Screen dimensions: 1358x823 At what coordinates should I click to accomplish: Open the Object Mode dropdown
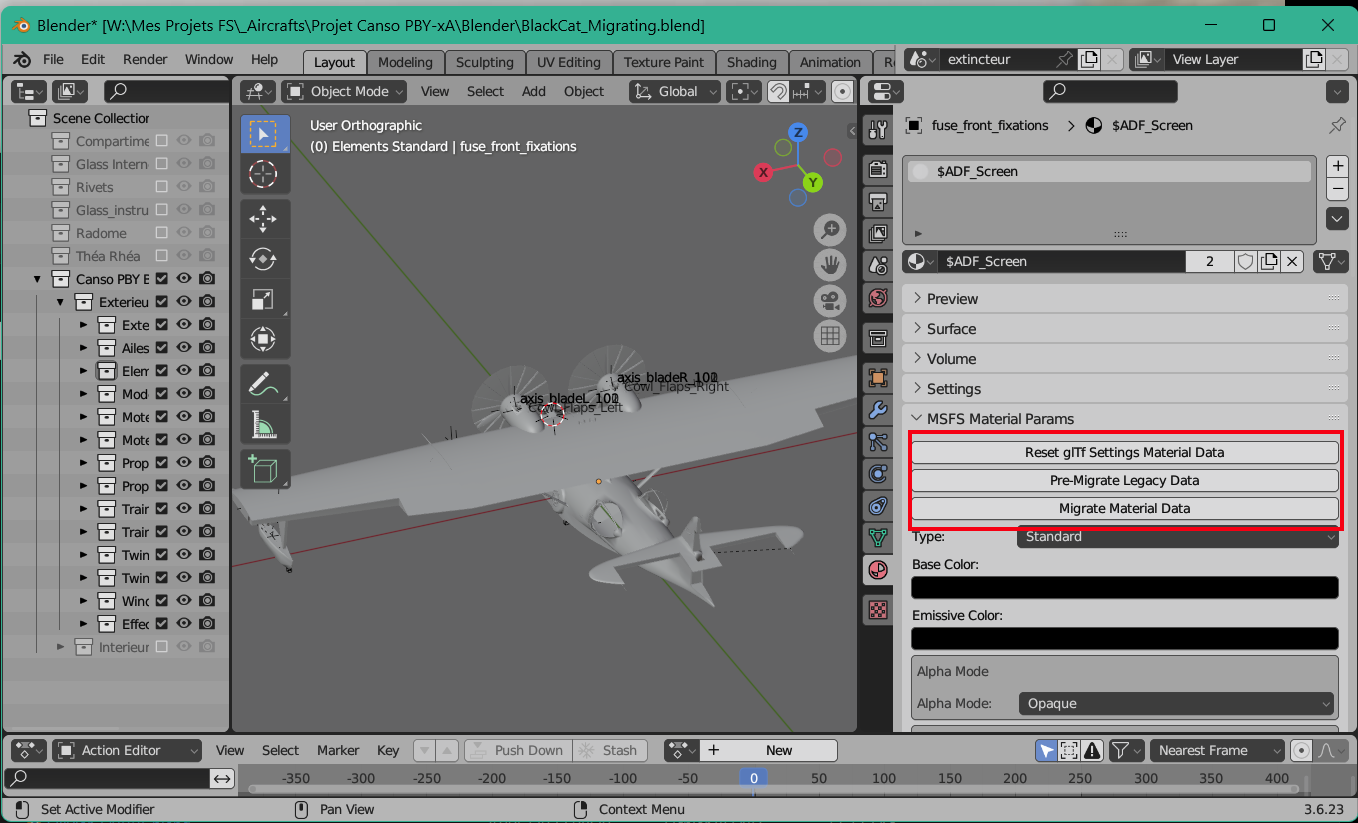click(345, 91)
